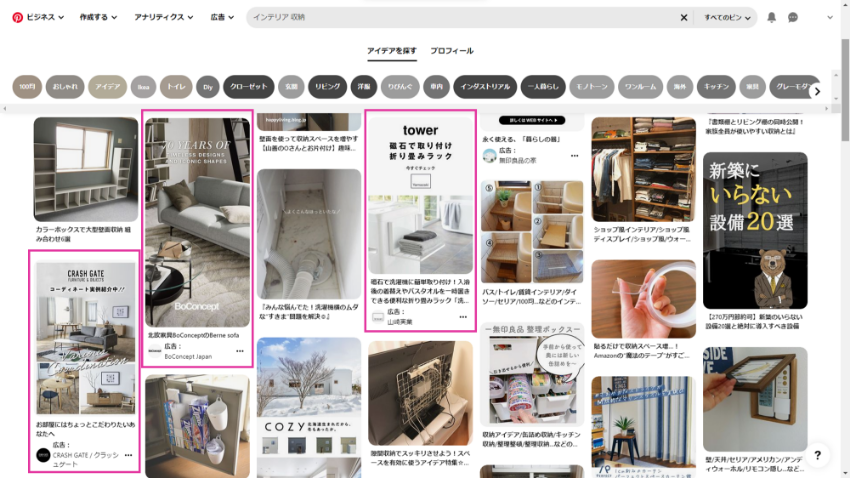Expand the 広告 dropdown

click(222, 17)
